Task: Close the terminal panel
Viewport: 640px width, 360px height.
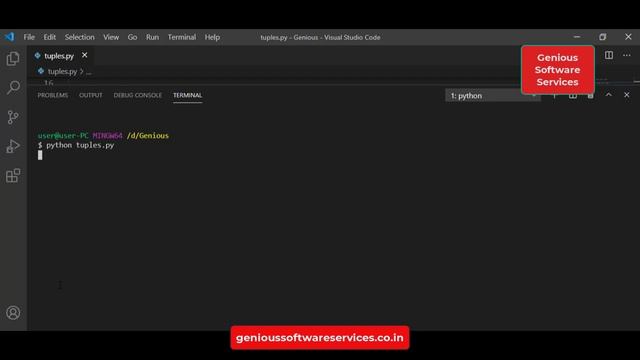Action: tap(627, 95)
